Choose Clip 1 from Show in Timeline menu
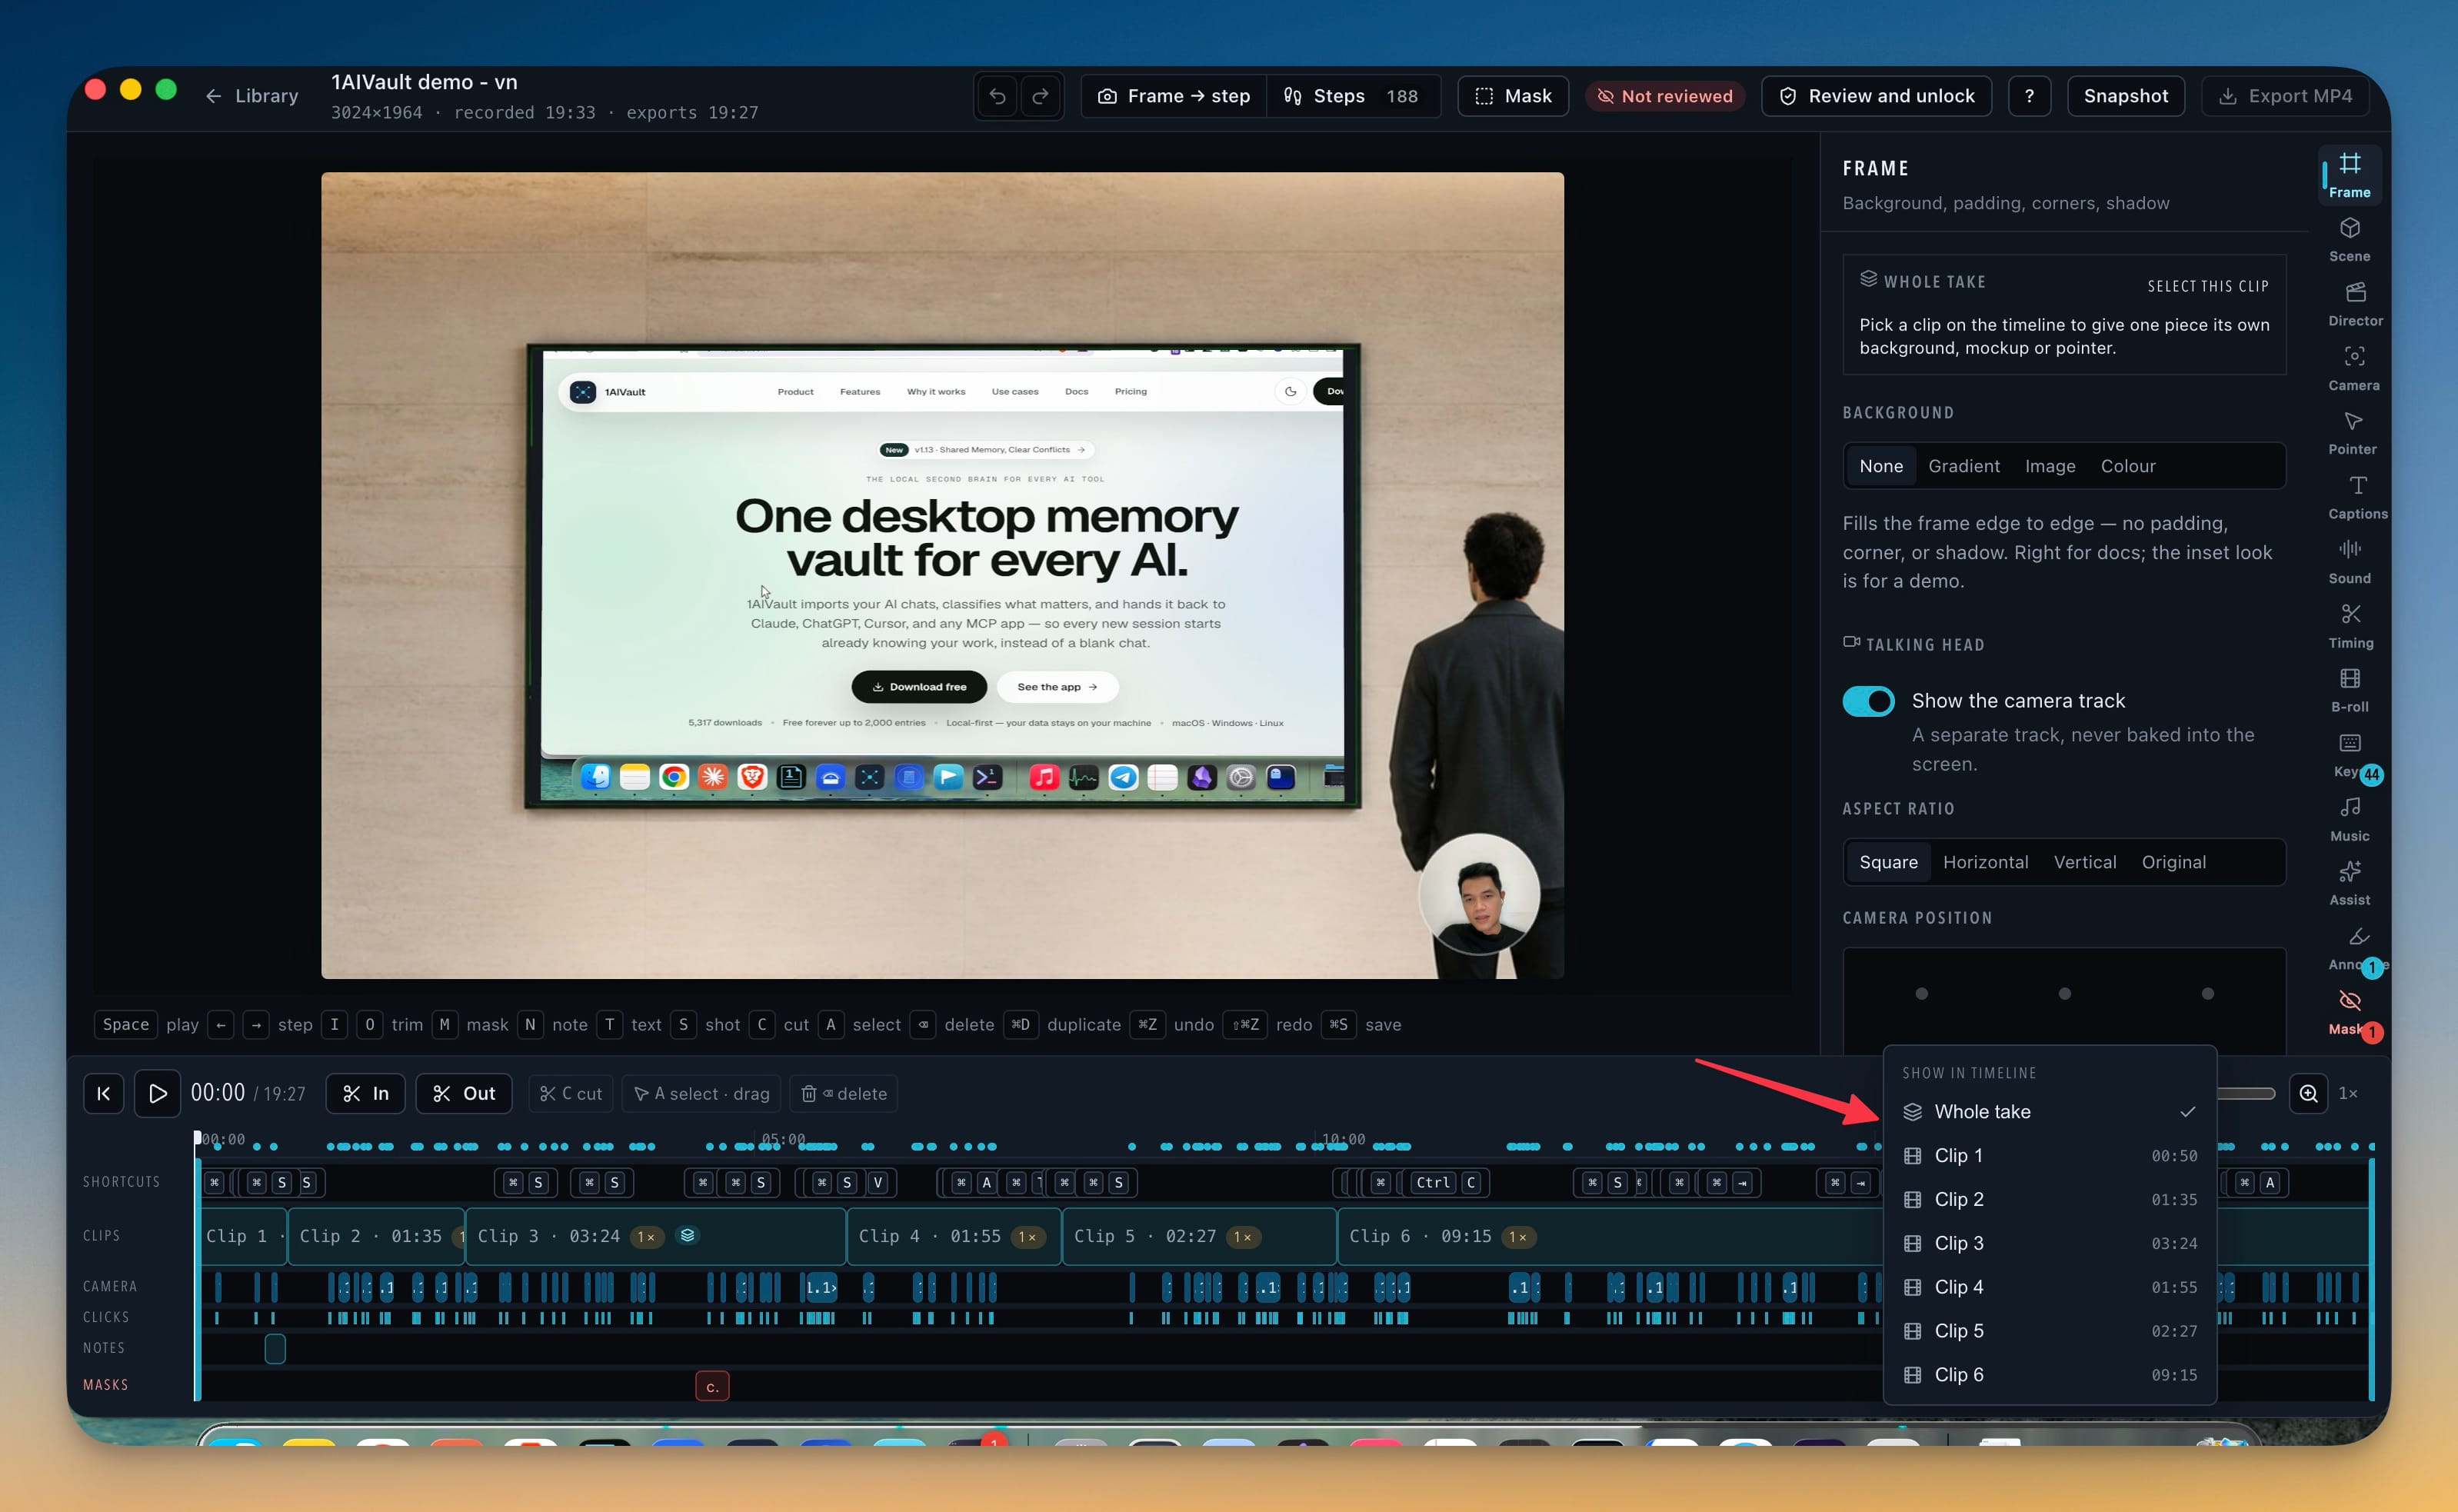Screen dimensions: 2458x1512 tap(2049, 1155)
